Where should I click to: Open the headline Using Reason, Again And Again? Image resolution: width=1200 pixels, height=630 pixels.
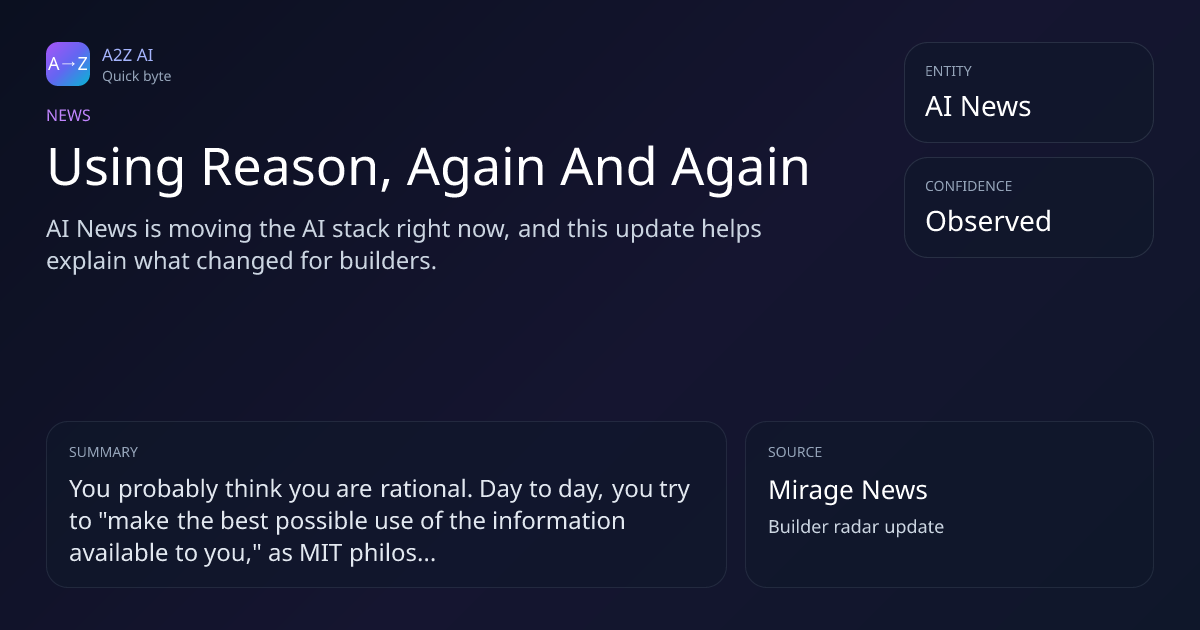[x=428, y=168]
